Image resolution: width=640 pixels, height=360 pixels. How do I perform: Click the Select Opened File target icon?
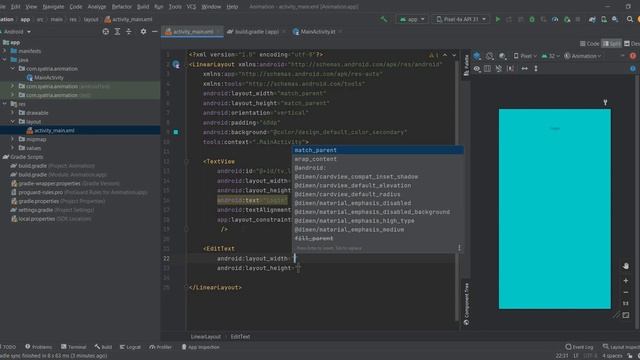pyautogui.click(x=106, y=31)
